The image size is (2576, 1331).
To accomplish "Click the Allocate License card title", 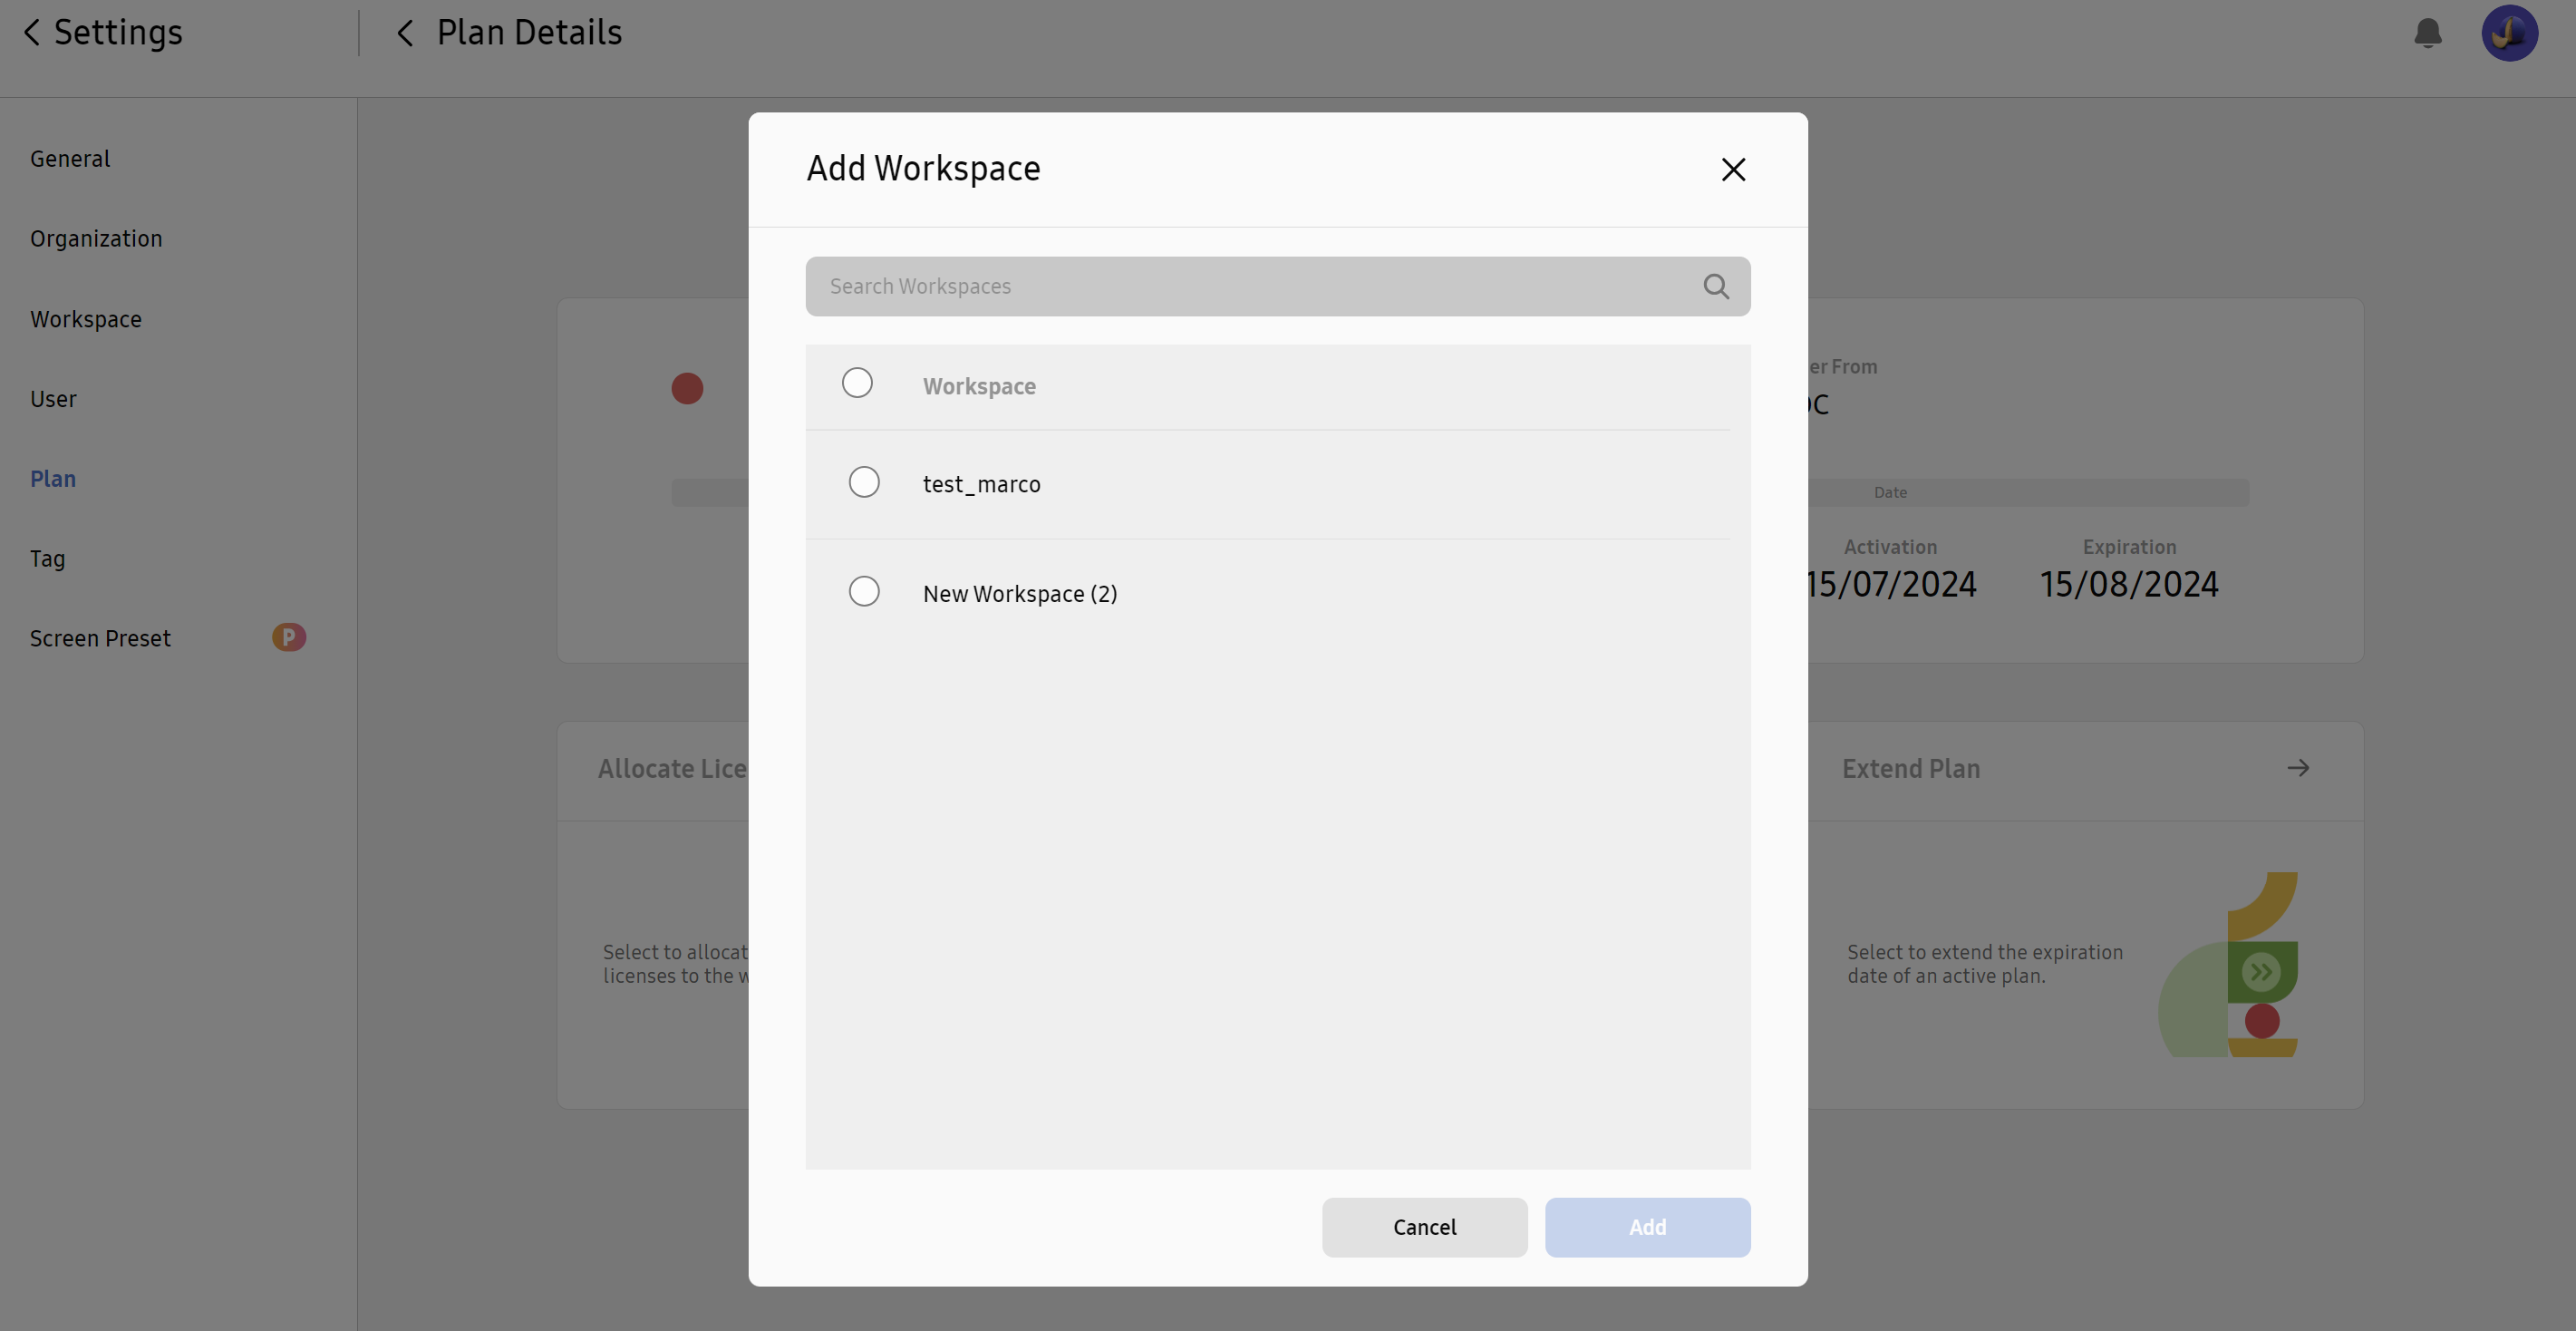I will coord(672,768).
